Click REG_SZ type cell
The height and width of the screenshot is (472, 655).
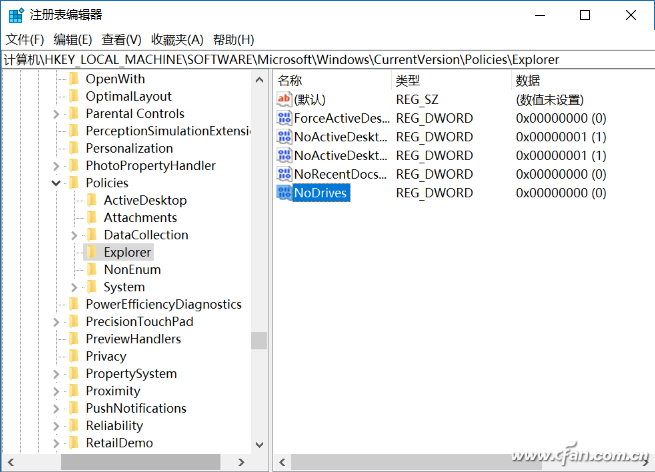tap(417, 100)
